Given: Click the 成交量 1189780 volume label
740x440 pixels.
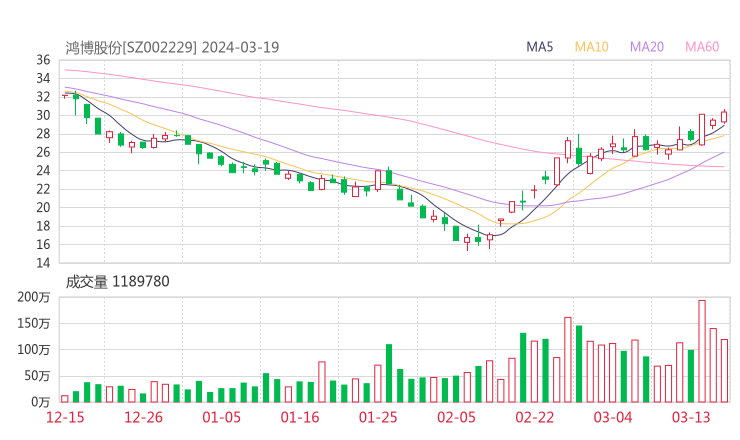Looking at the screenshot, I should click(x=117, y=281).
